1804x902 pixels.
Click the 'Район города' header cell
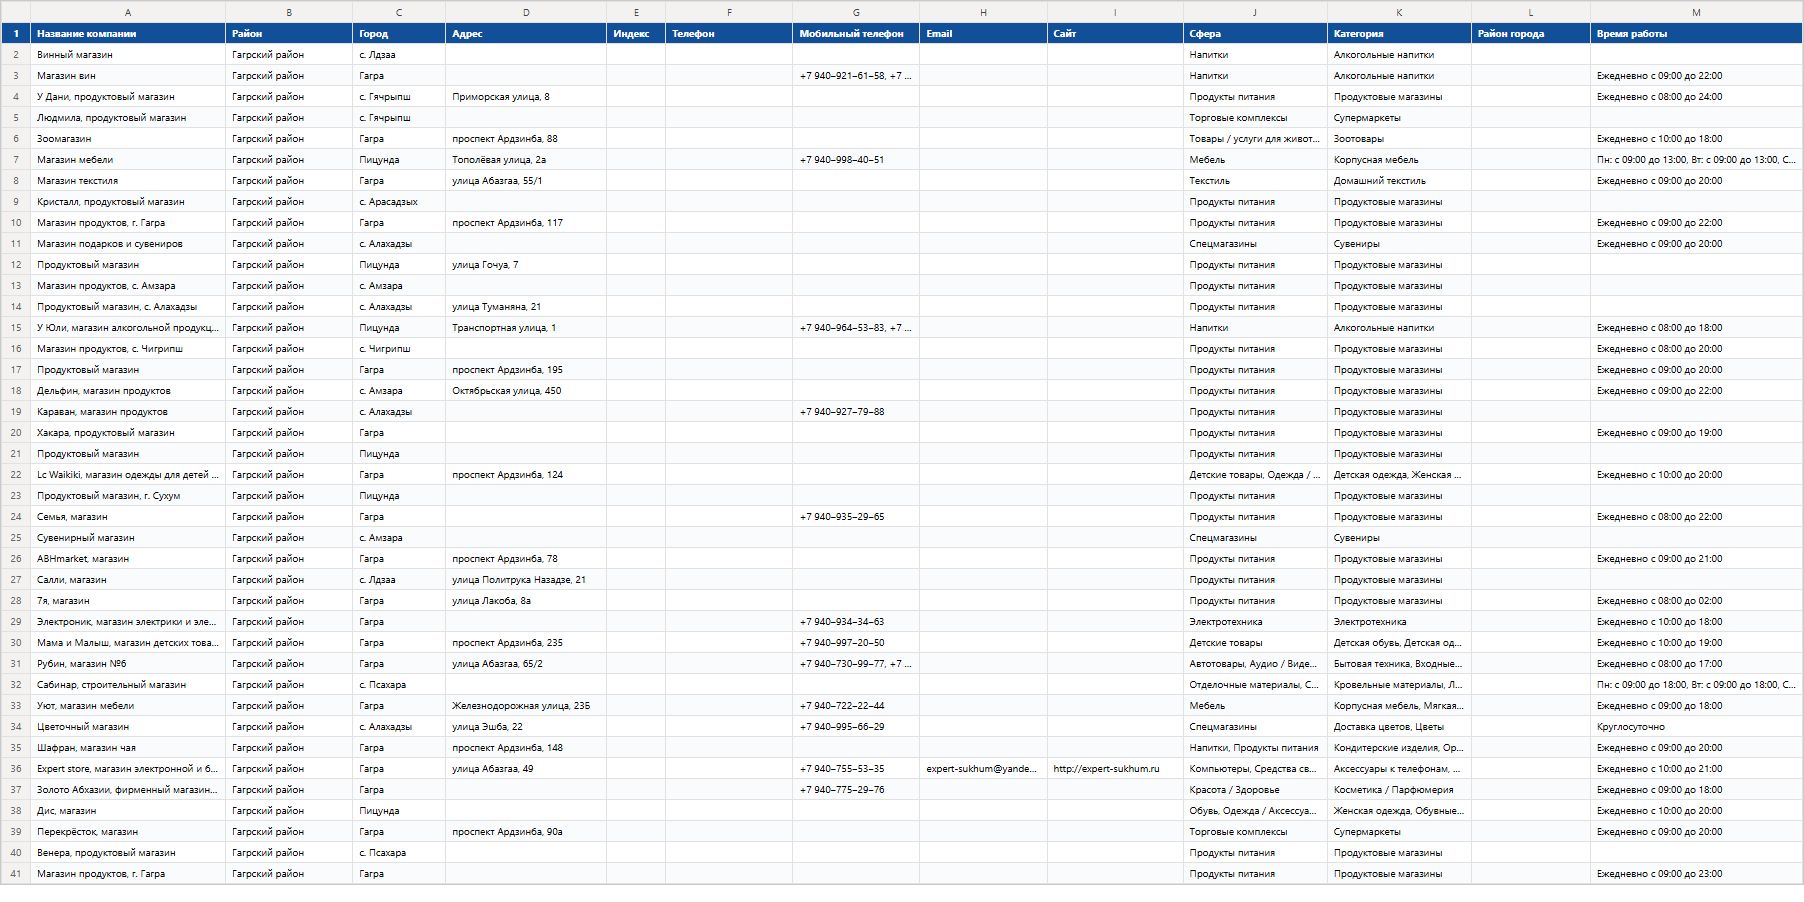pos(1531,34)
